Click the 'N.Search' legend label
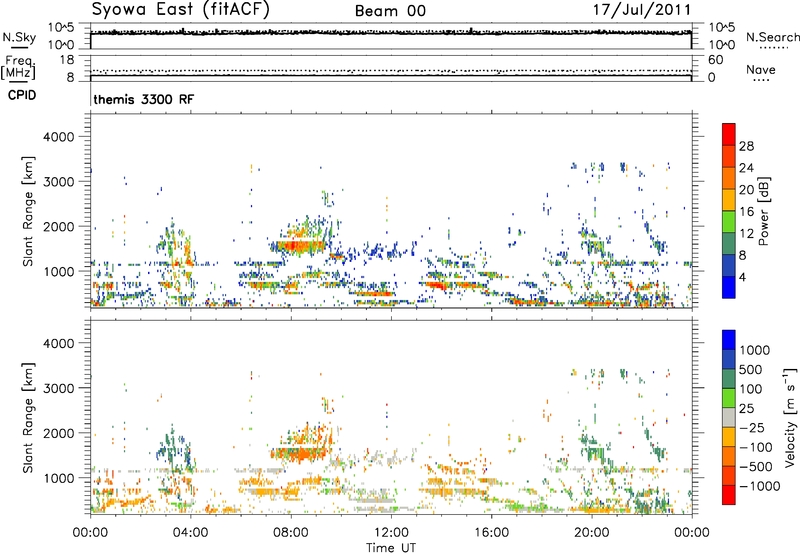 [772, 37]
